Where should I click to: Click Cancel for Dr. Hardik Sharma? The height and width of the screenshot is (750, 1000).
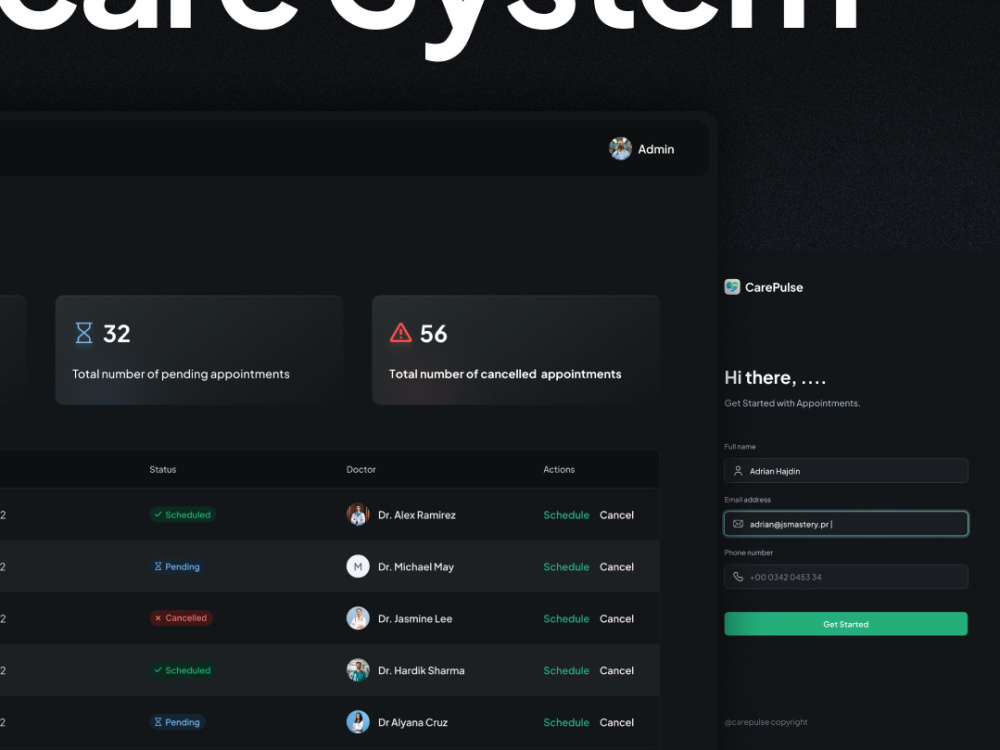[617, 670]
